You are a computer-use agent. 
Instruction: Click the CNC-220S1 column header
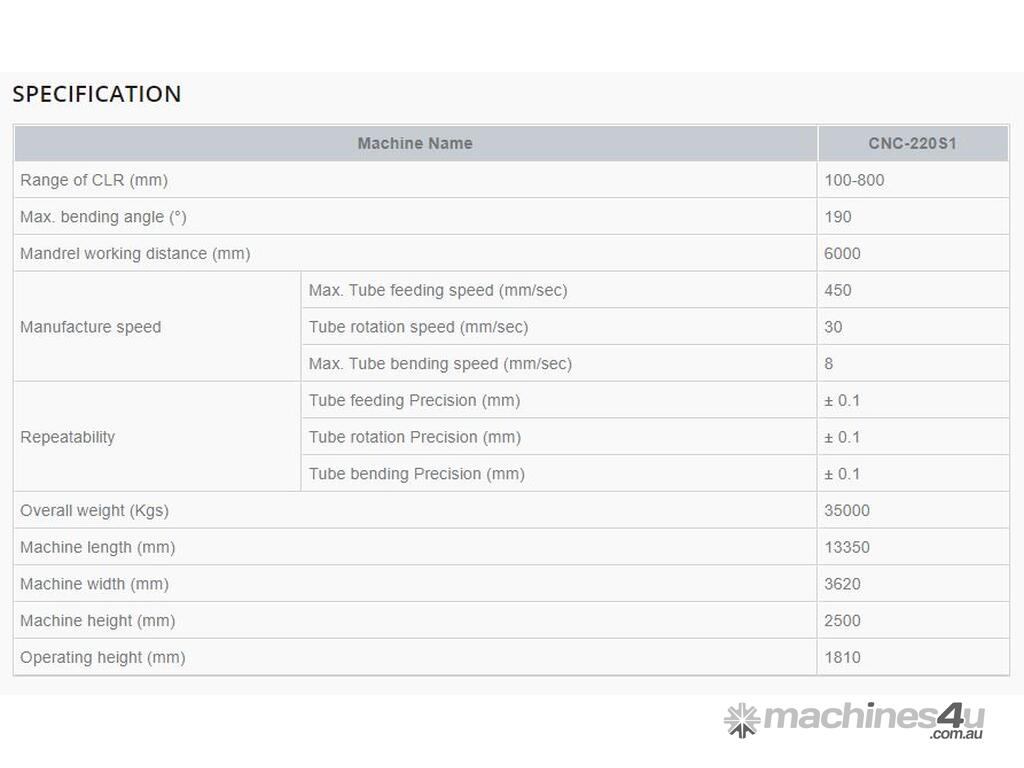pyautogui.click(x=912, y=143)
